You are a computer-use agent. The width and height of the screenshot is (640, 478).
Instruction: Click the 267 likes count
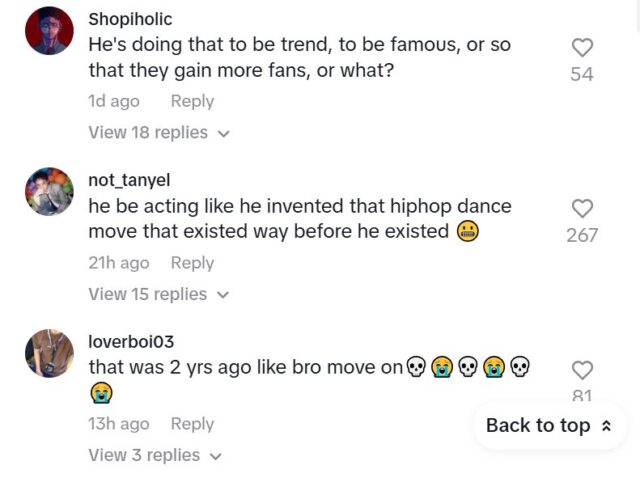click(x=582, y=235)
